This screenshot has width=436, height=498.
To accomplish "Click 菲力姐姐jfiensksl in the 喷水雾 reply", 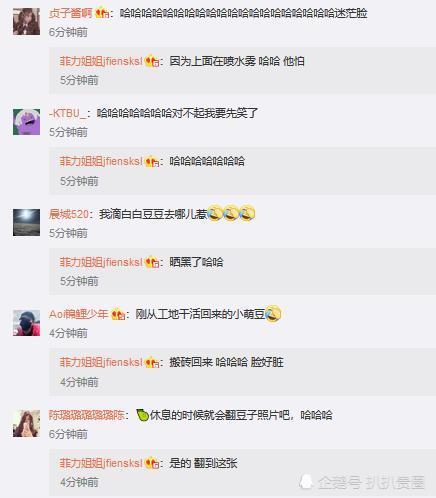I will coord(101,61).
